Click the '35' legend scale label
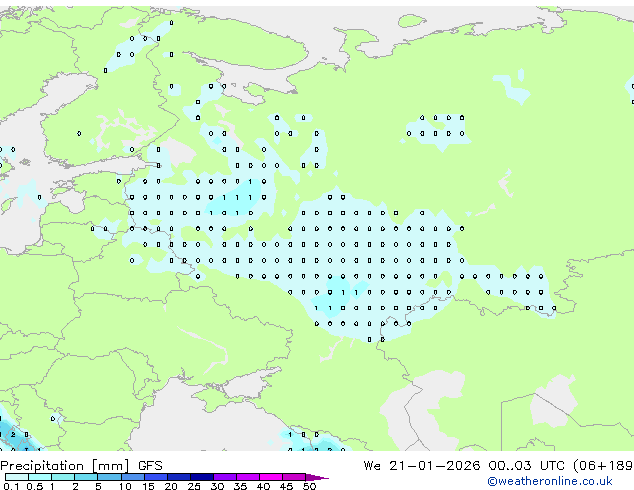Screen dimensions: 634x490 coord(240,486)
